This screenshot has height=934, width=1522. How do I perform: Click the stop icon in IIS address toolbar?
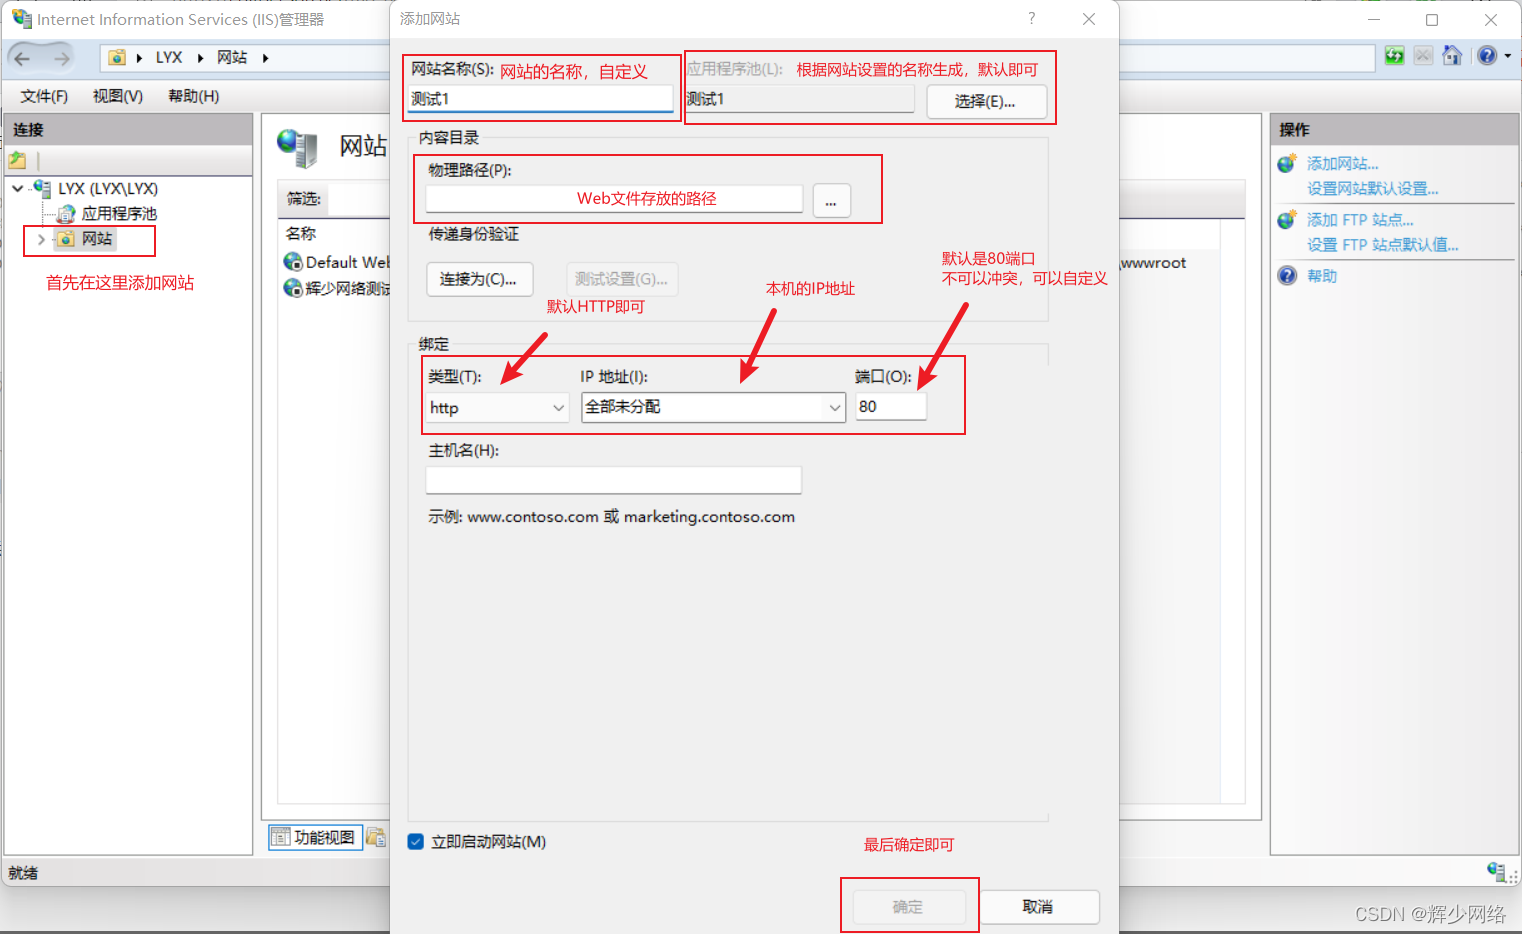coord(1423,56)
